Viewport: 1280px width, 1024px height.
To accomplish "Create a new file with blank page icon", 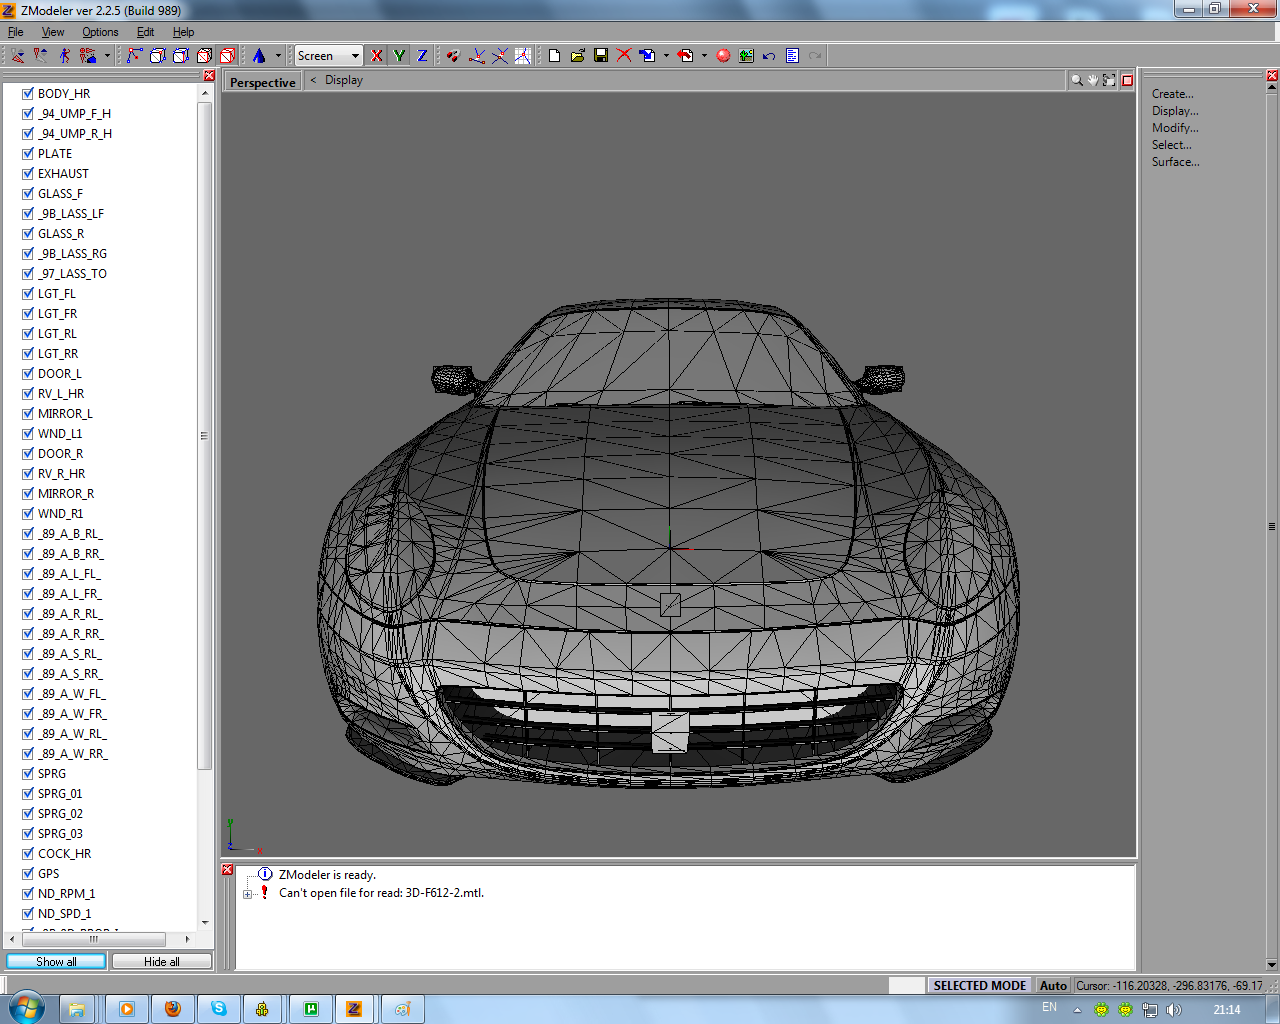I will click(x=554, y=56).
